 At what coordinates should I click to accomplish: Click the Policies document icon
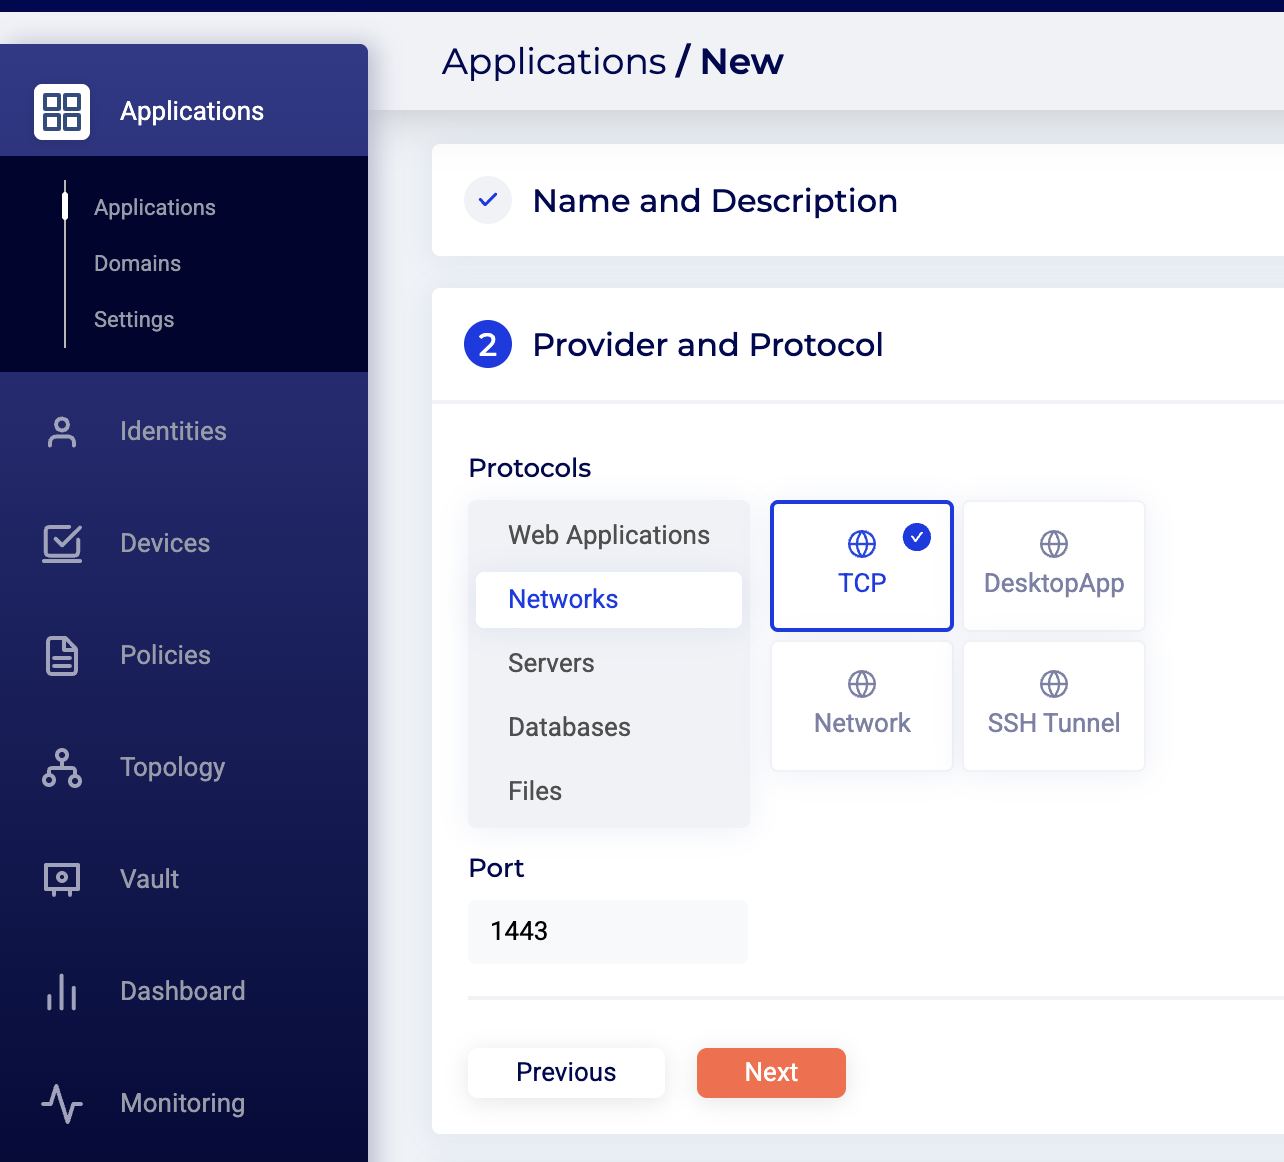pyautogui.click(x=62, y=656)
